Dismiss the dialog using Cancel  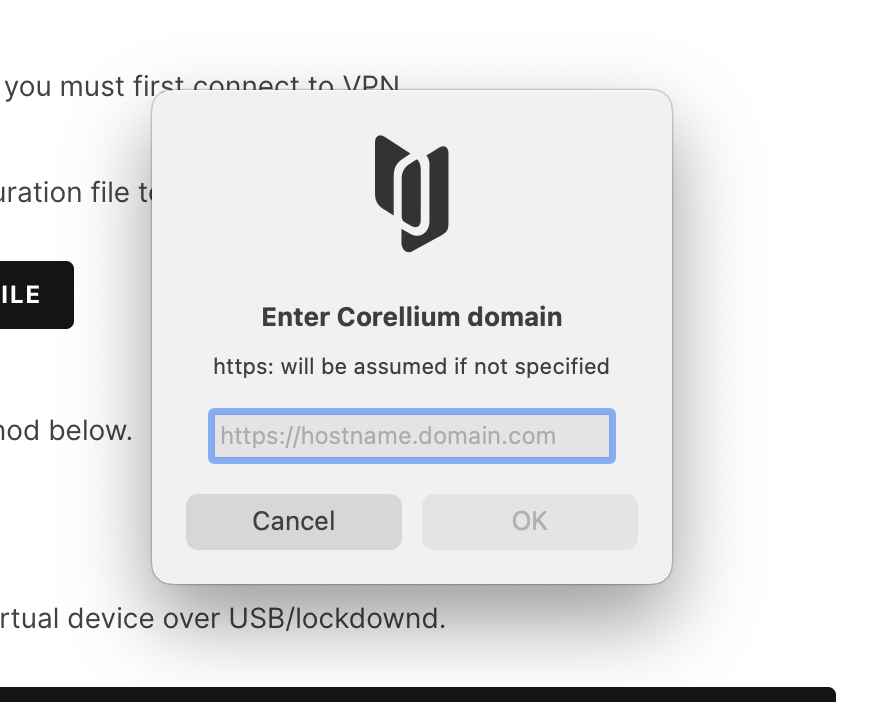(293, 521)
